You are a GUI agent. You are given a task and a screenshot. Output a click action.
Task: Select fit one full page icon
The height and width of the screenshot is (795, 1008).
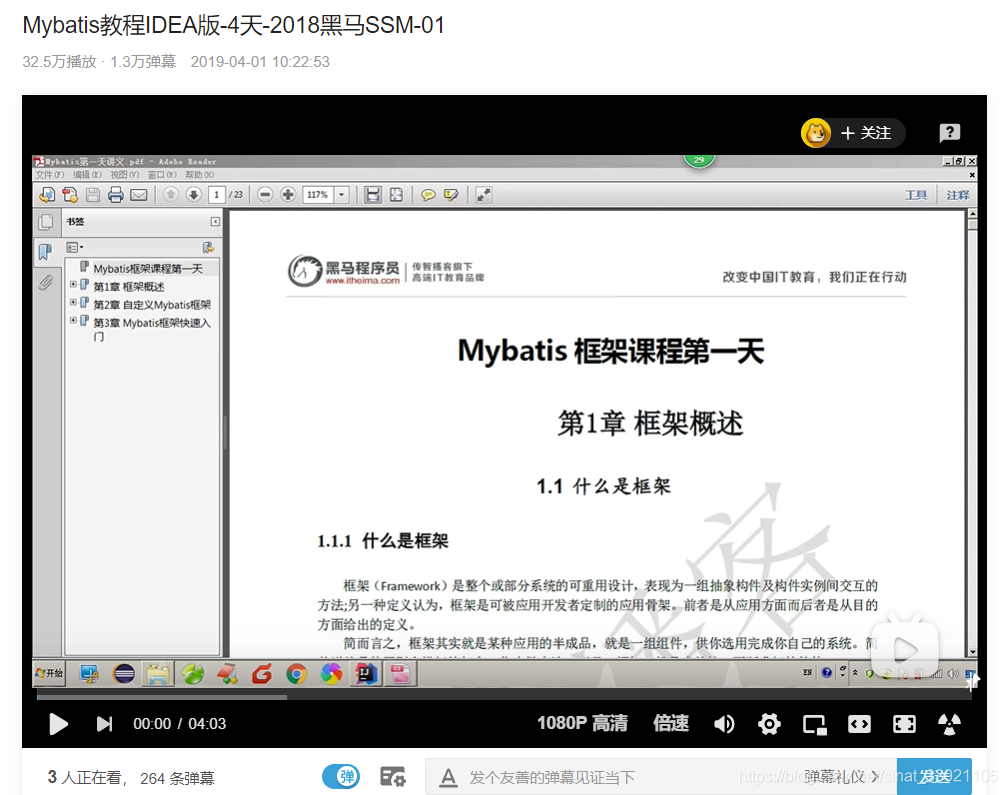tap(397, 195)
